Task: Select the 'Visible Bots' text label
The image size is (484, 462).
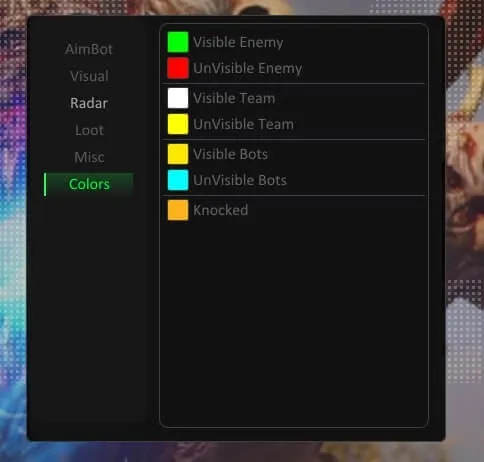Action: (230, 154)
